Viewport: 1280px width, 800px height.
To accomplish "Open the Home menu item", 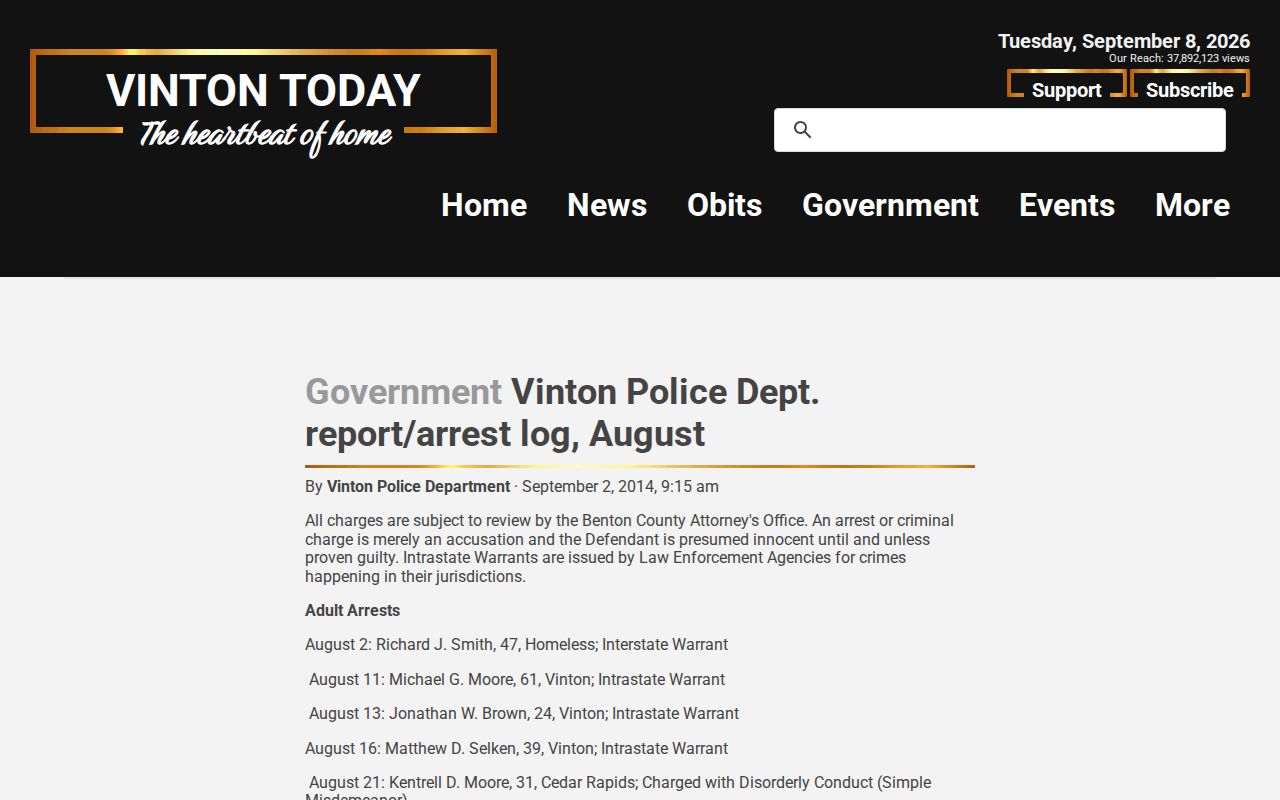I will tap(484, 205).
